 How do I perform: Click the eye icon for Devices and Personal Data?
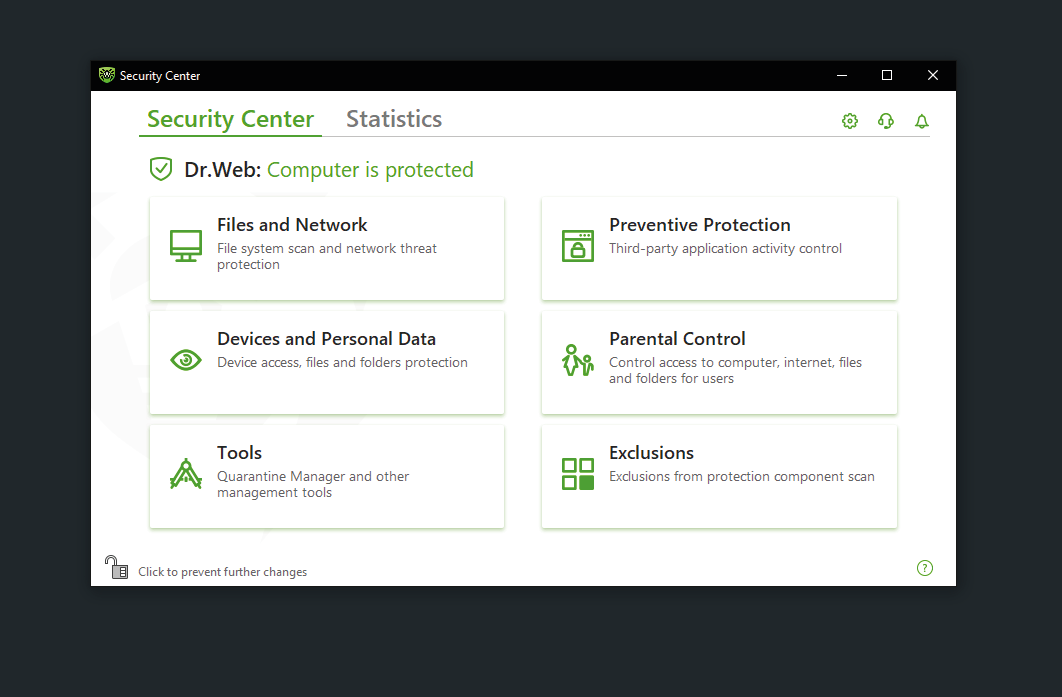pyautogui.click(x=186, y=360)
